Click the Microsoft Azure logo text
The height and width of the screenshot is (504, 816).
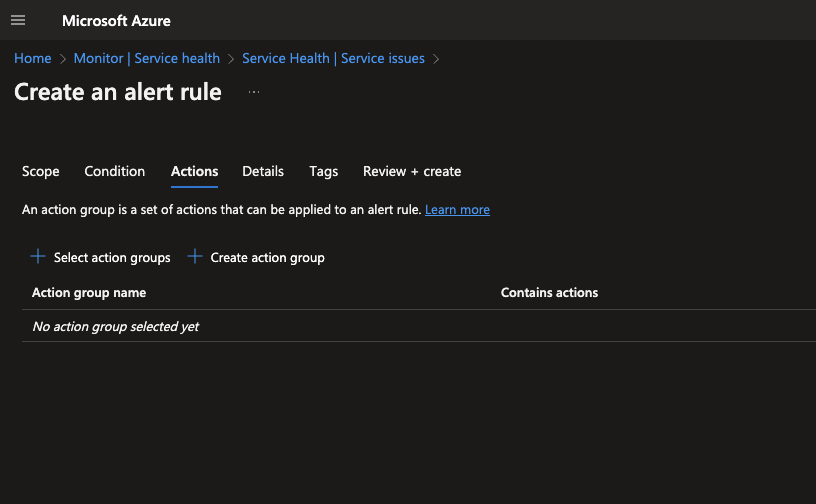tap(116, 21)
